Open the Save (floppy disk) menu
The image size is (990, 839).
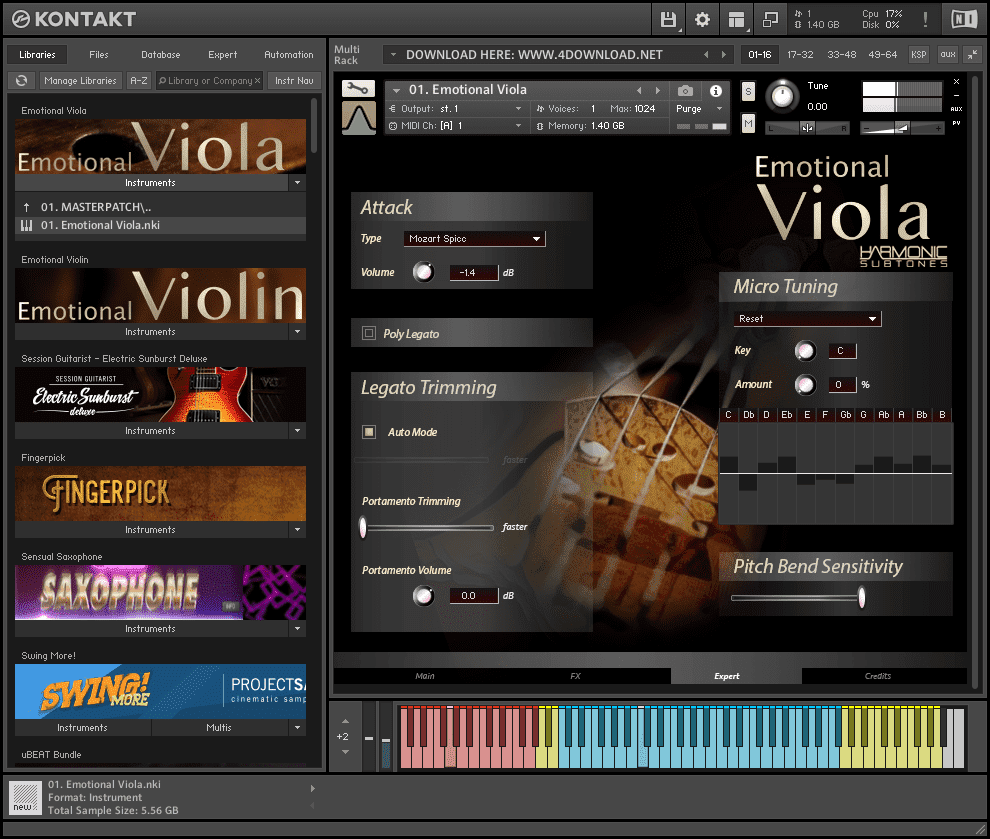(669, 20)
